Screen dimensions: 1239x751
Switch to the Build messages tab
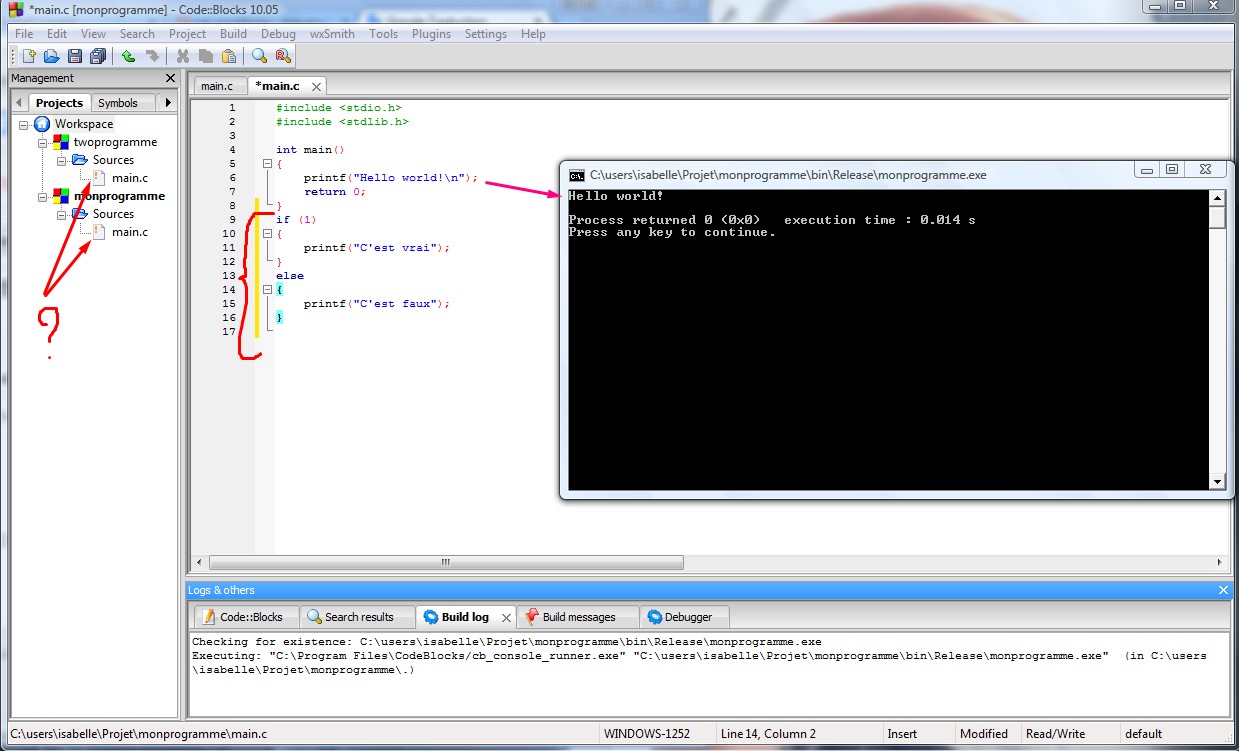(570, 617)
